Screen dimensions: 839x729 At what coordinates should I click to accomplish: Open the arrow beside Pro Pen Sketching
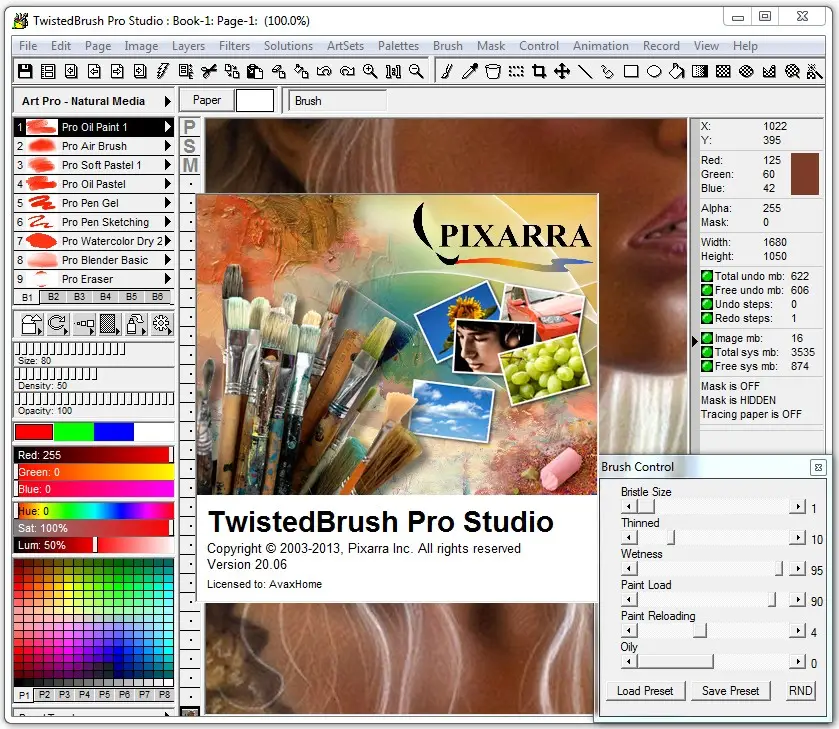point(167,222)
